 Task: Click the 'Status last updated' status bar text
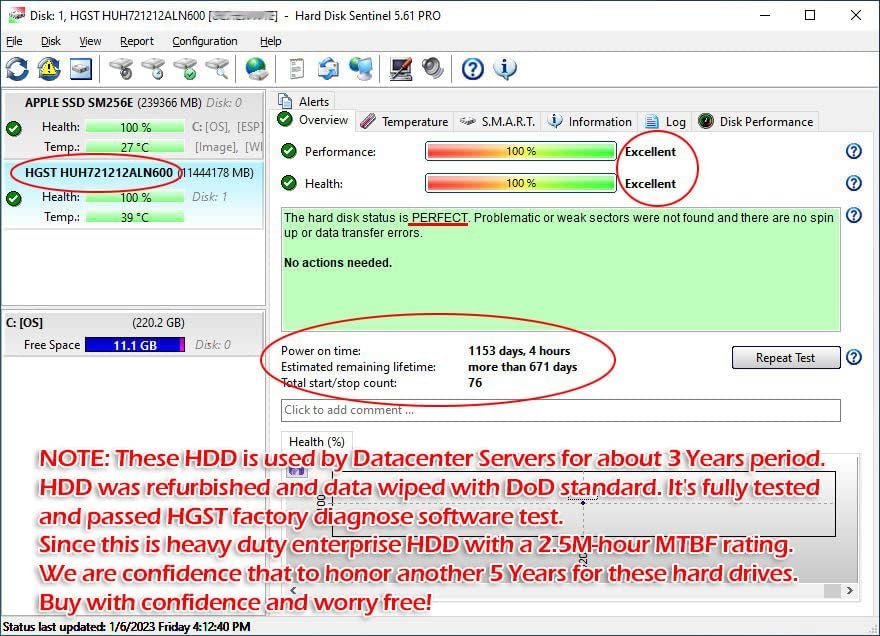pyautogui.click(x=126, y=626)
